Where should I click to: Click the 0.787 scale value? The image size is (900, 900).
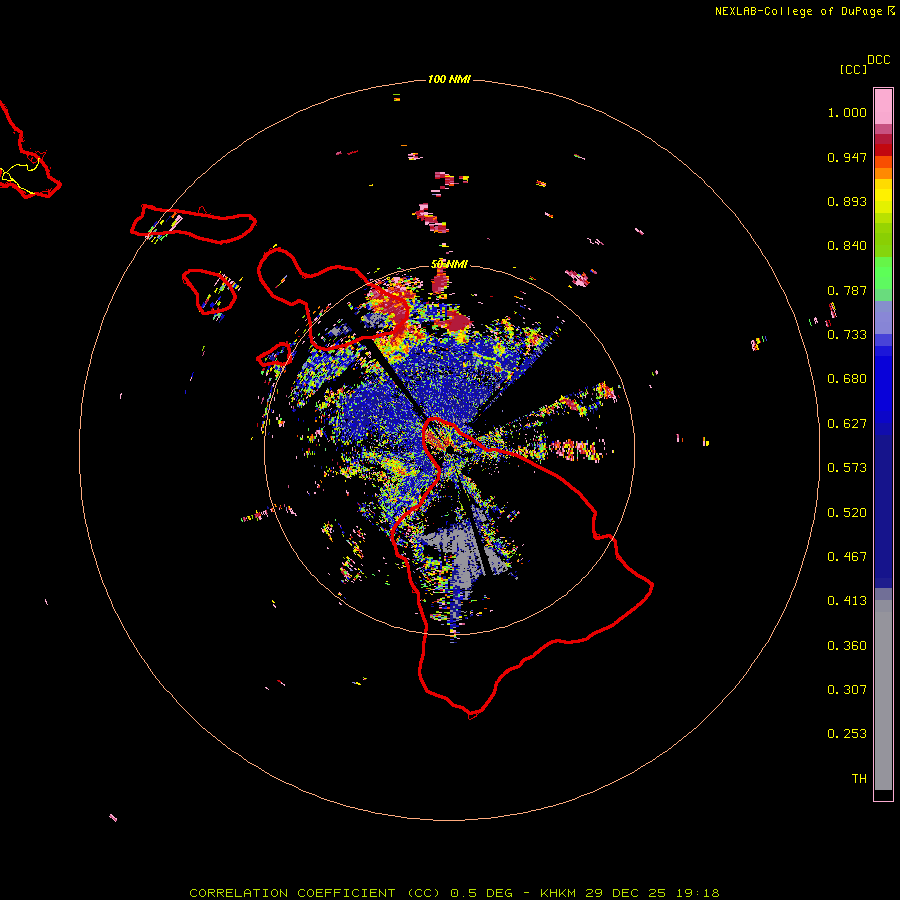coord(847,290)
